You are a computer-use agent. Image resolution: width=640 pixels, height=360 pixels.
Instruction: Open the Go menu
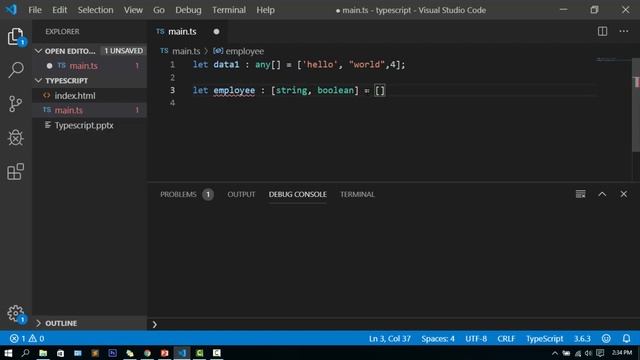(x=159, y=10)
